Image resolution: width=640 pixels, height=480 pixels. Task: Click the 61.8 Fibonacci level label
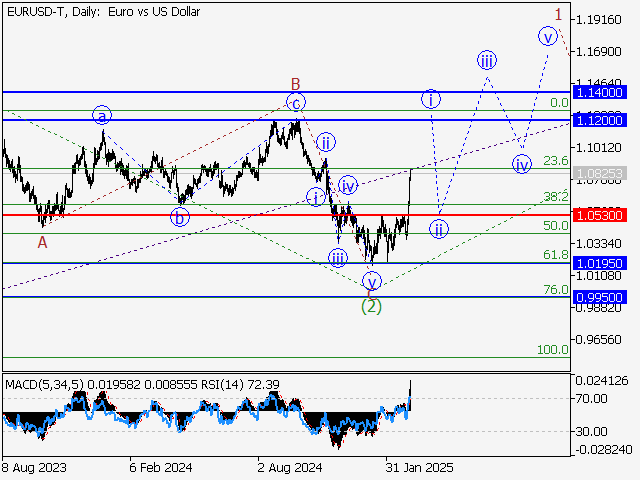555,256
